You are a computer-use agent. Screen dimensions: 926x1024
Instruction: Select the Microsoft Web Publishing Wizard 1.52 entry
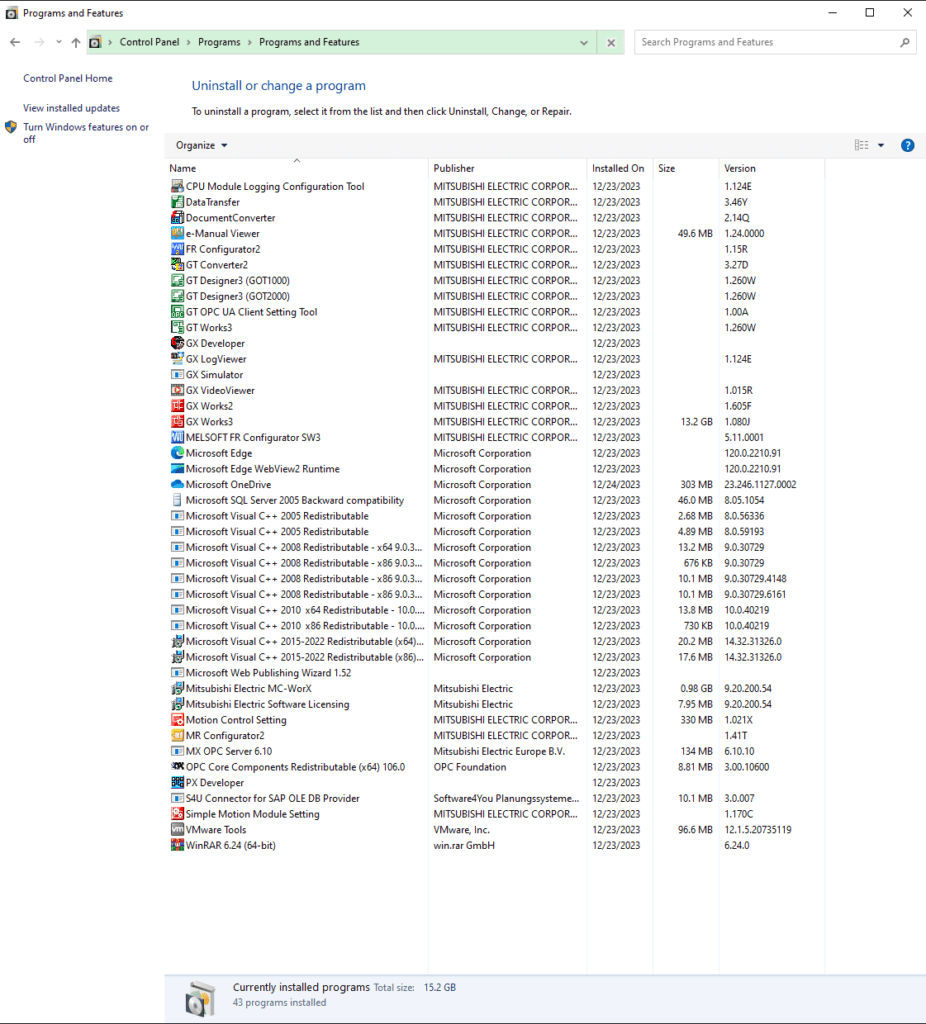click(x=494, y=673)
